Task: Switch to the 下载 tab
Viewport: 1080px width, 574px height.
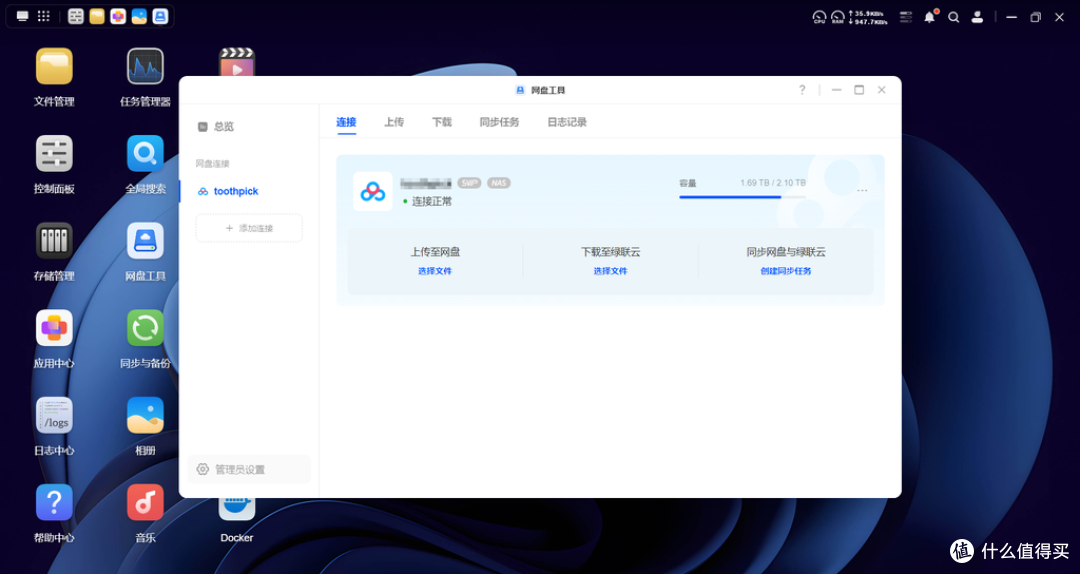Action: tap(442, 122)
